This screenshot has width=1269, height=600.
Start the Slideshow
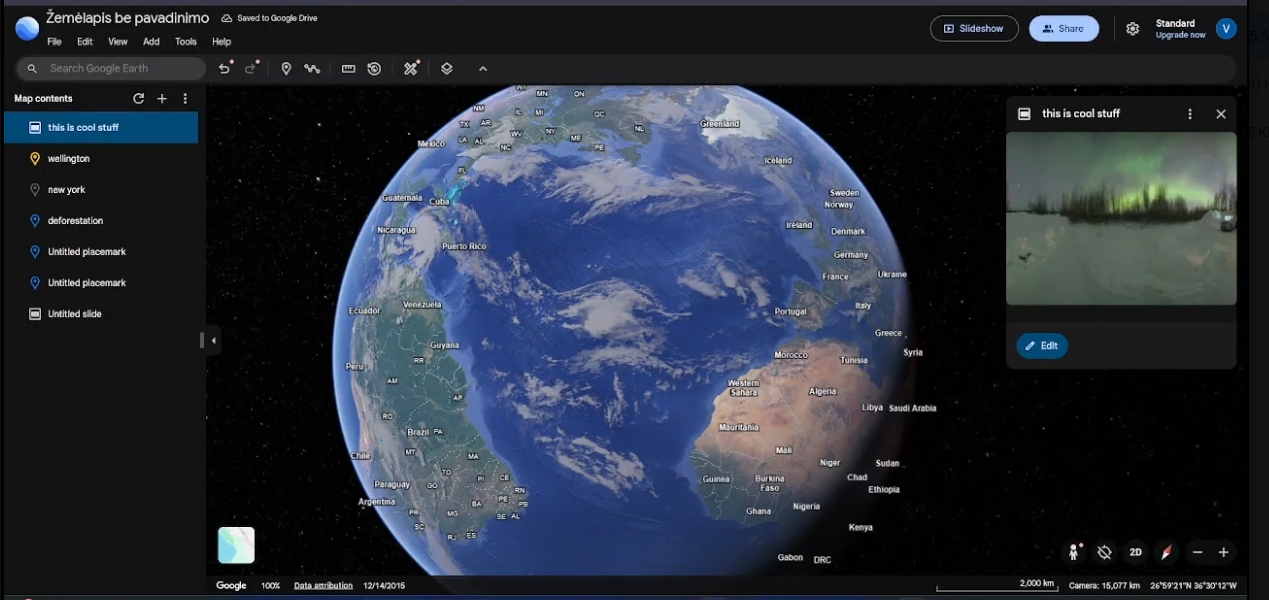pyautogui.click(x=974, y=29)
